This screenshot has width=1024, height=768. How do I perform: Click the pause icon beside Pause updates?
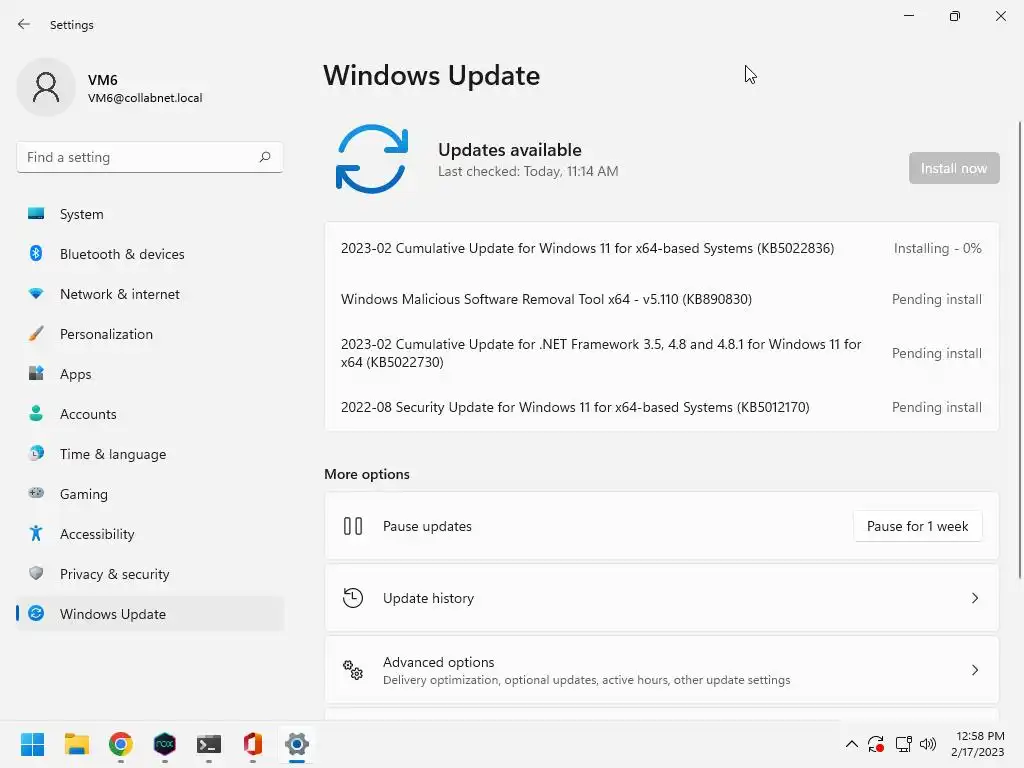353,526
